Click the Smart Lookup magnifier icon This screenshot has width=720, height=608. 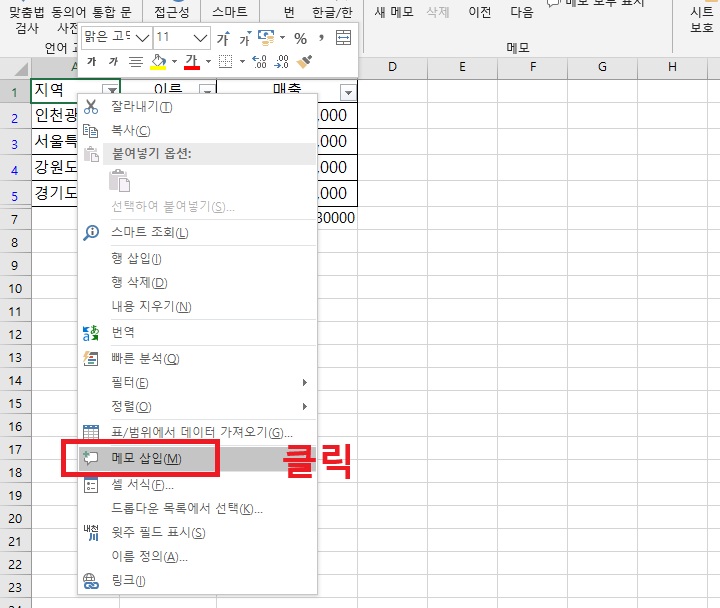coord(91,233)
